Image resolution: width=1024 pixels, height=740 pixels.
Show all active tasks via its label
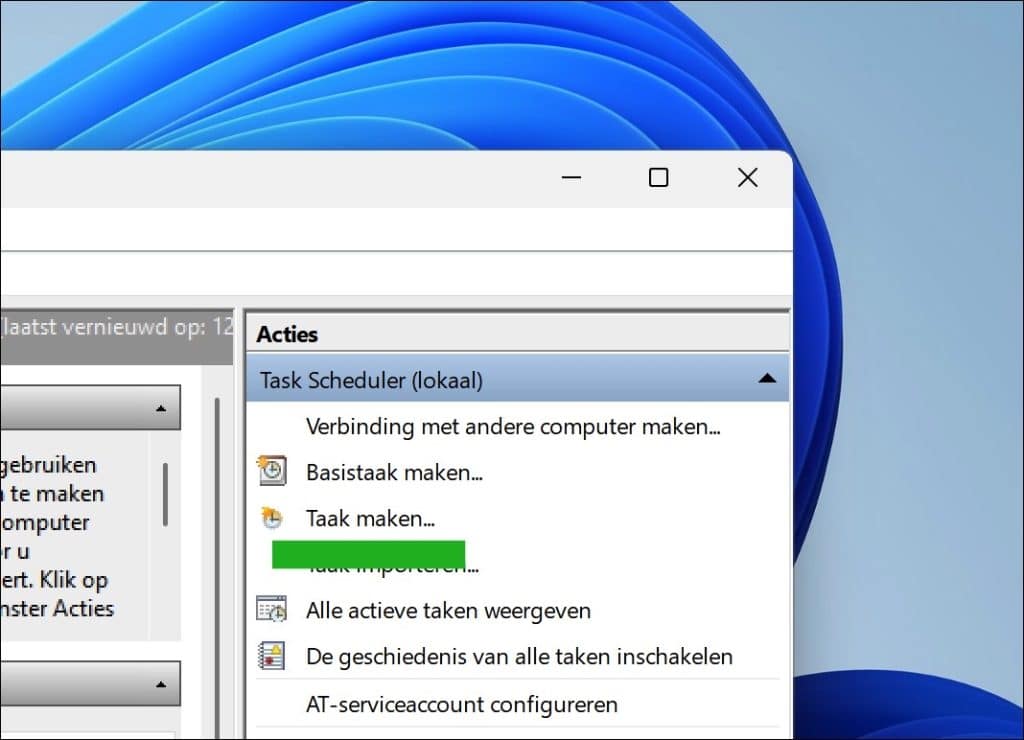click(x=446, y=610)
